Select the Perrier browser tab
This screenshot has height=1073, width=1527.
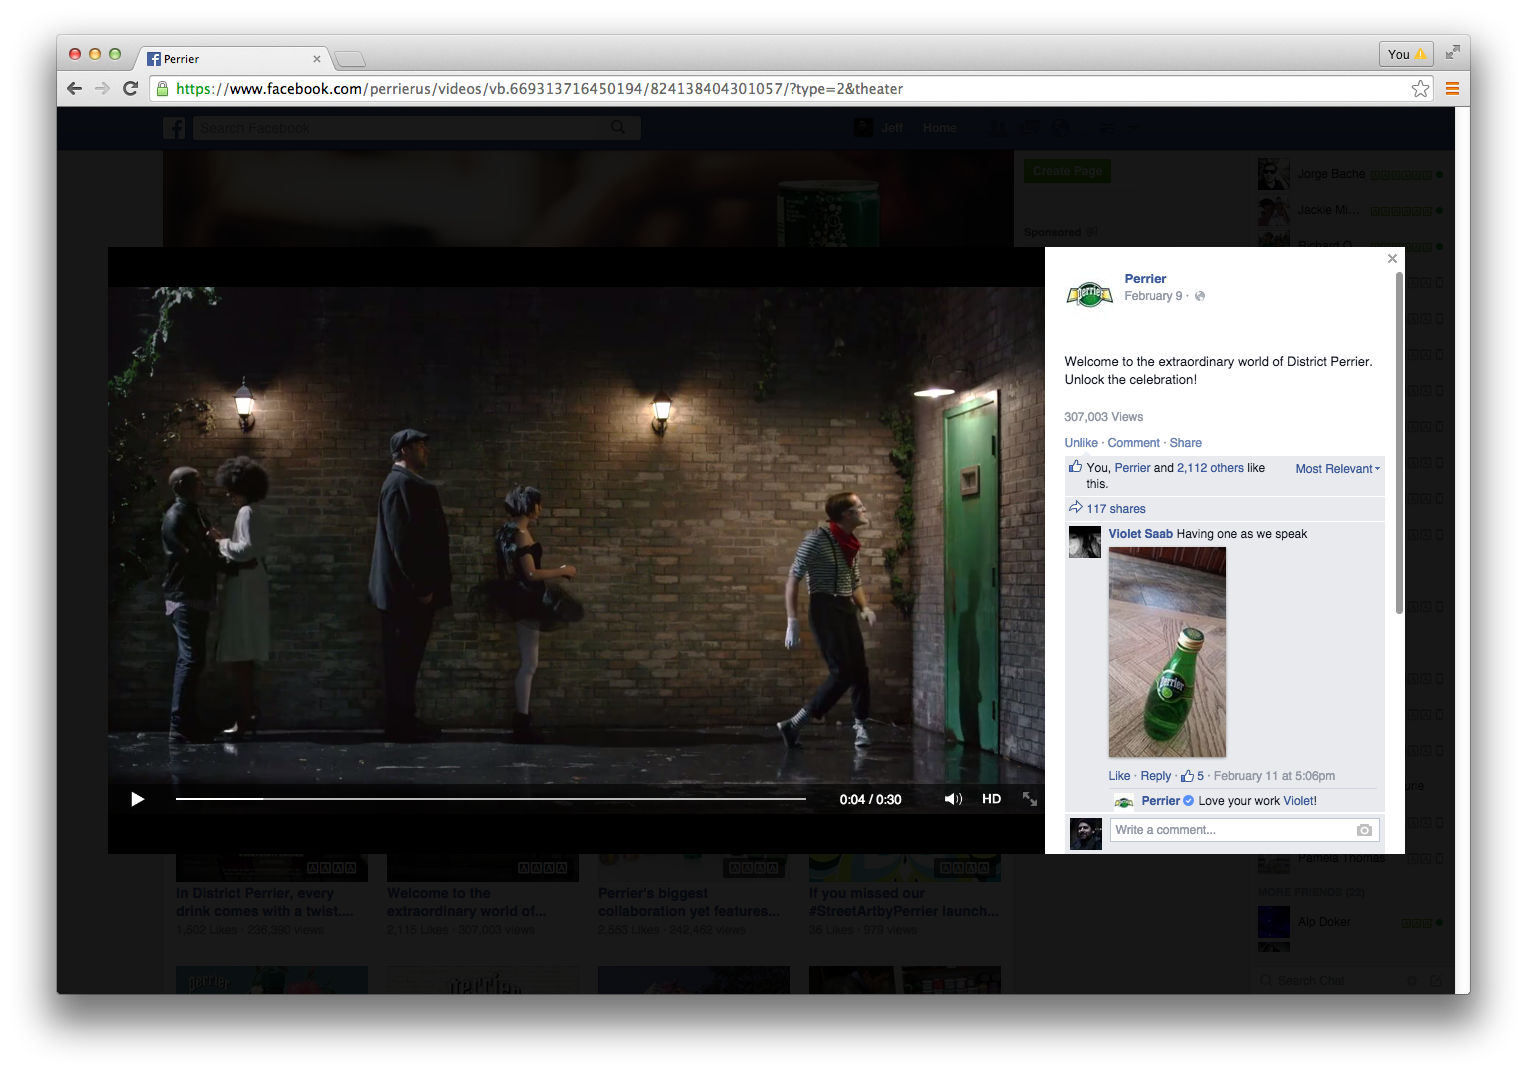232,59
